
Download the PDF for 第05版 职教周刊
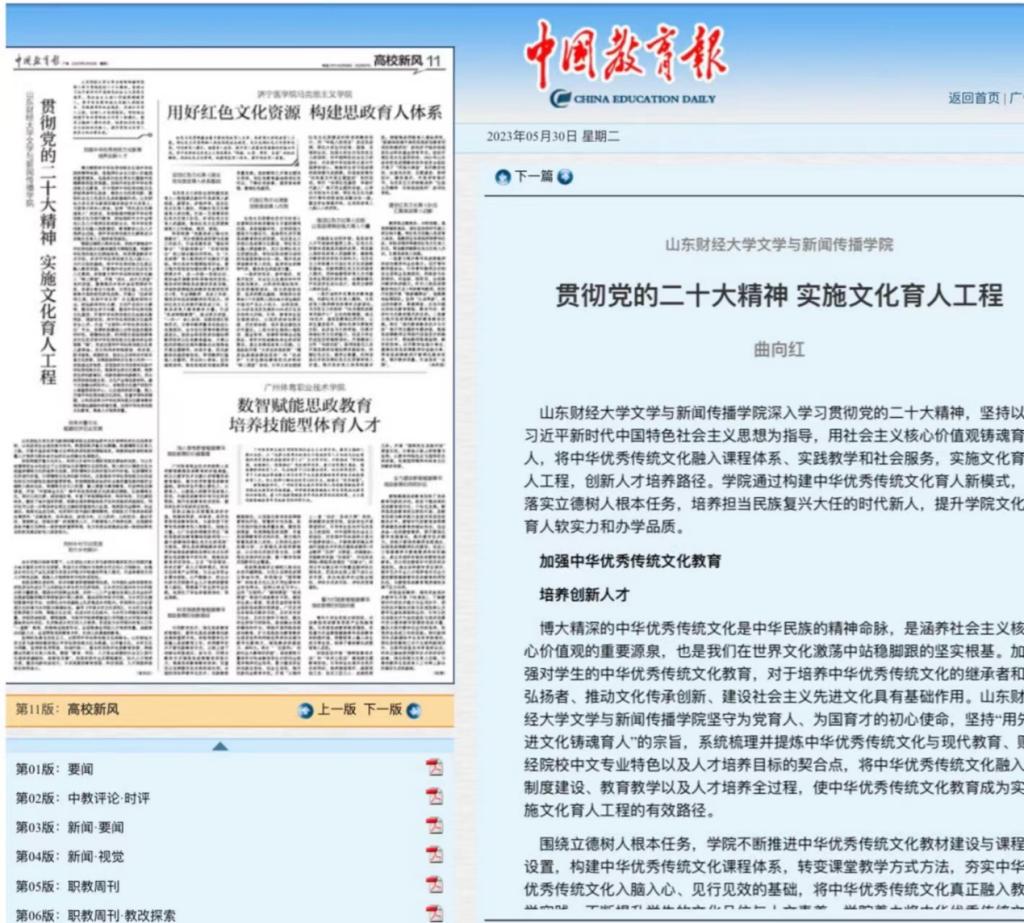point(434,885)
